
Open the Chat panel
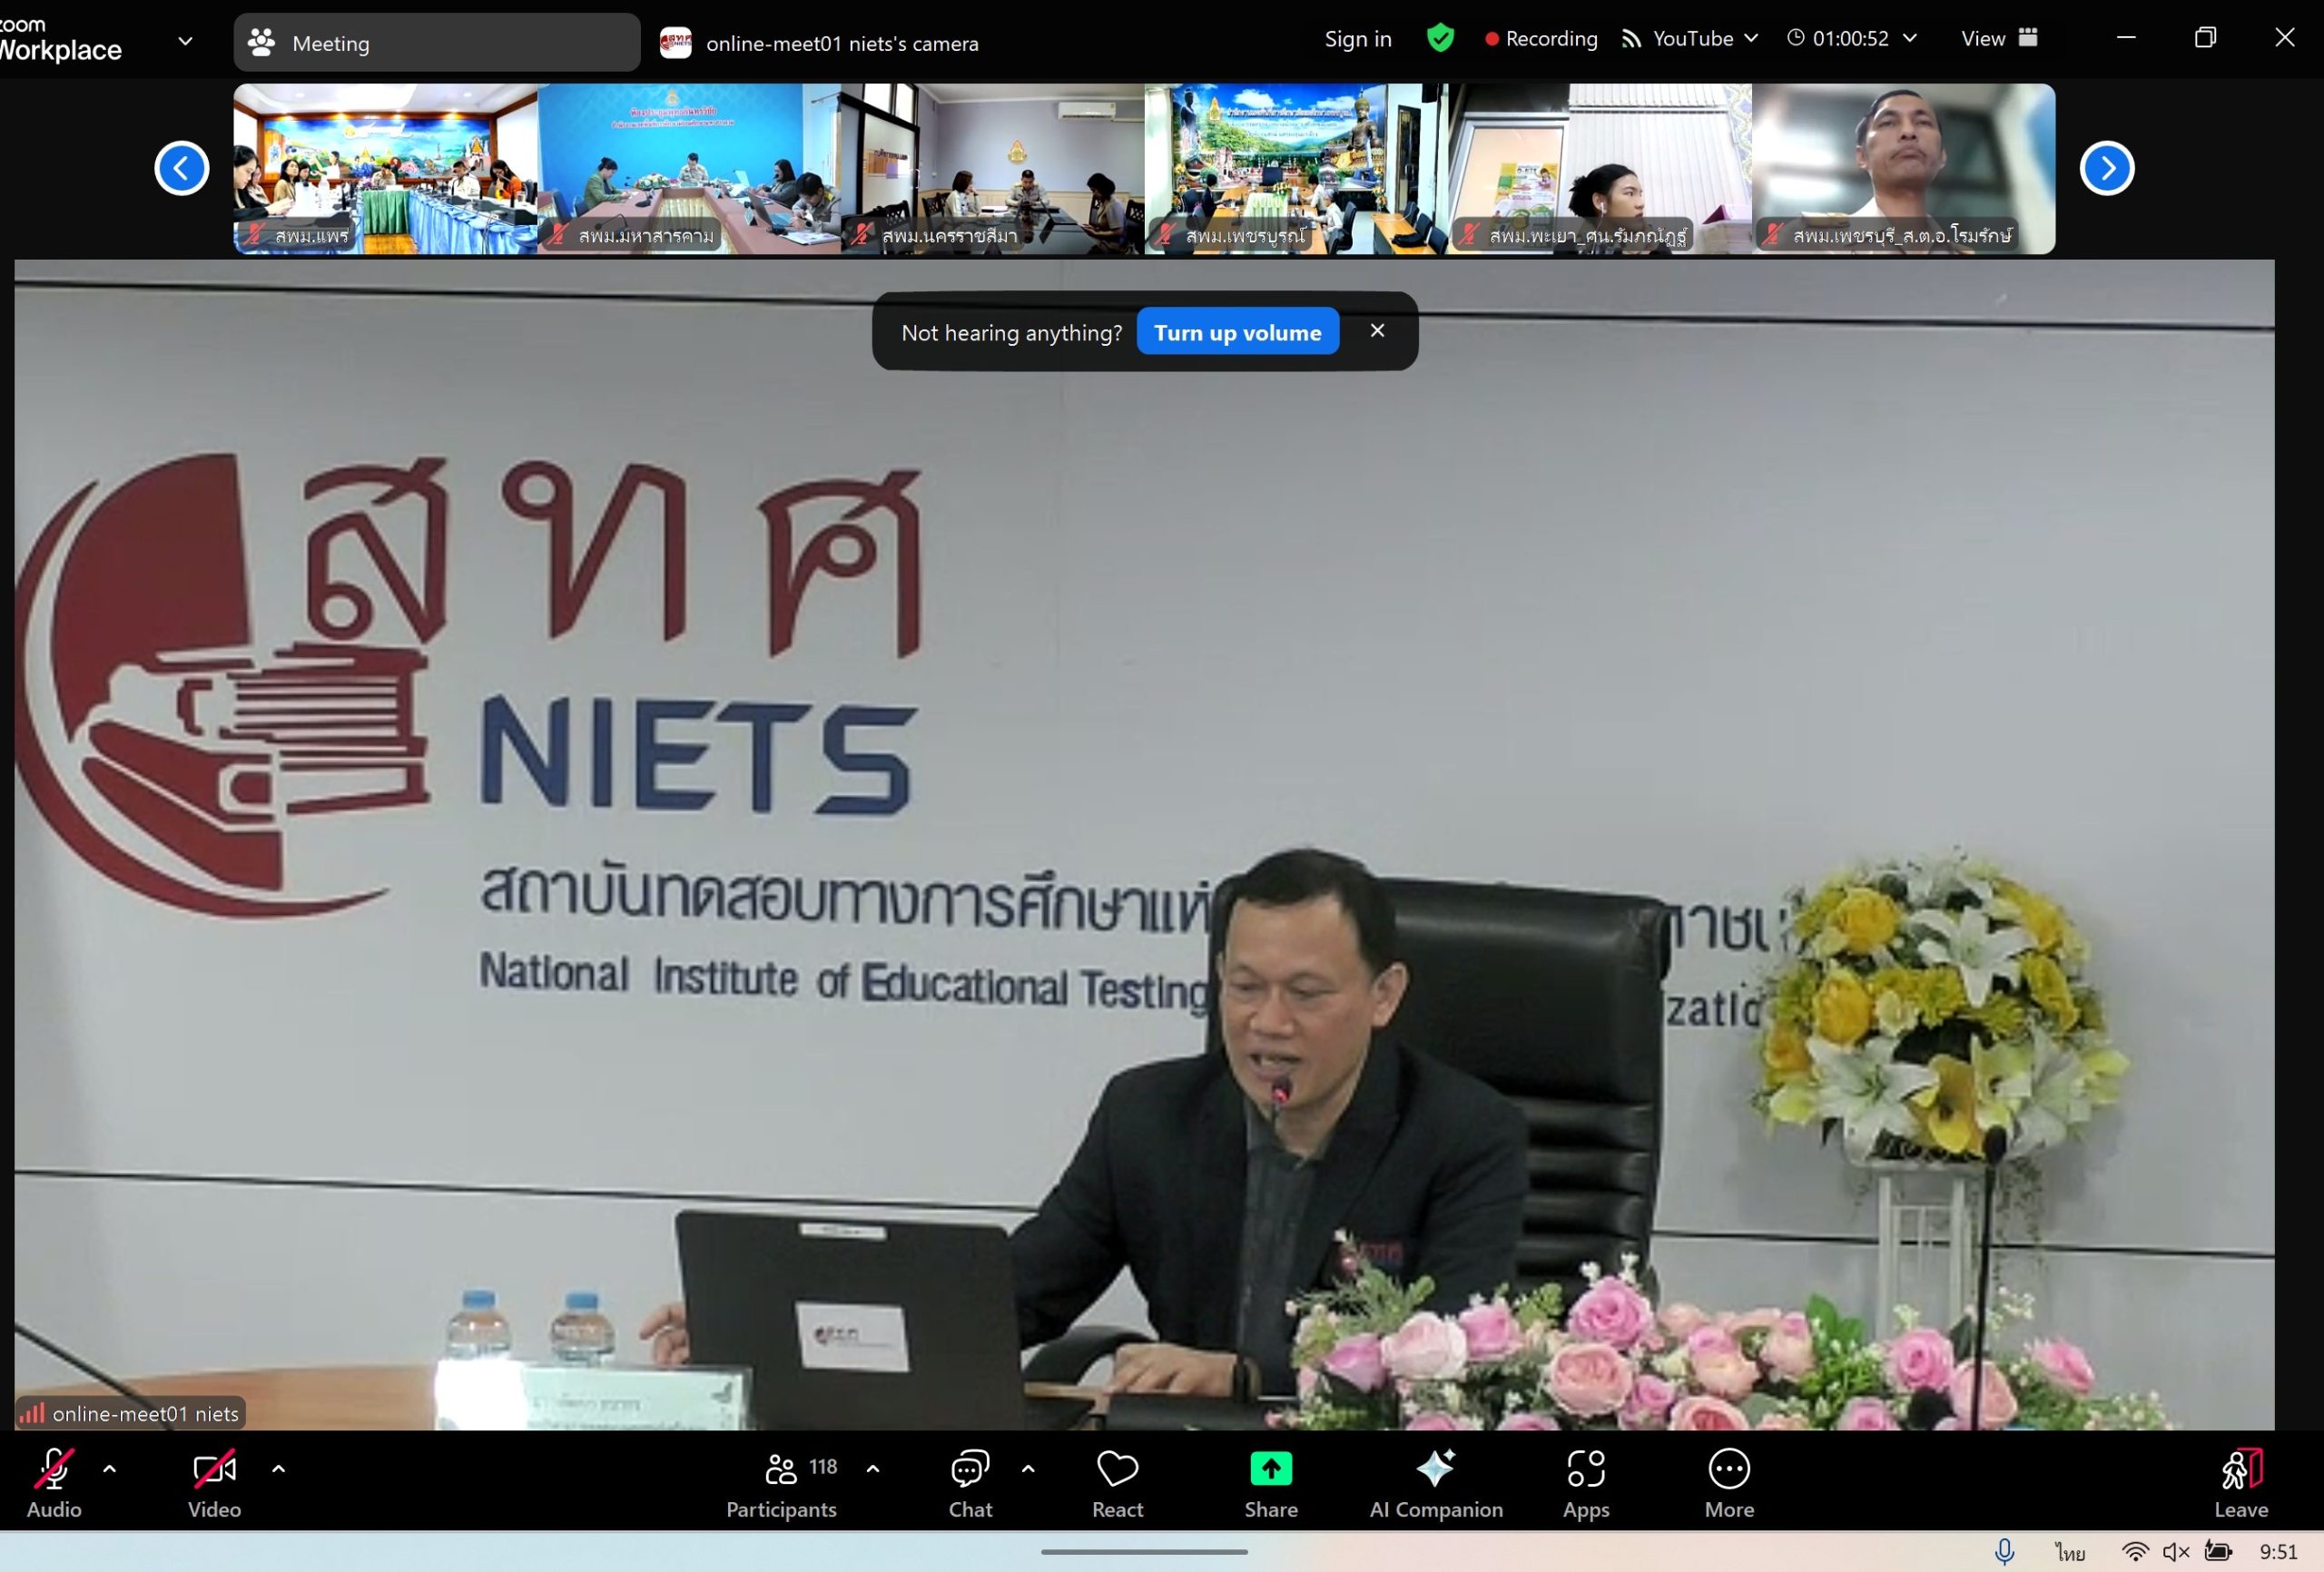click(970, 1484)
